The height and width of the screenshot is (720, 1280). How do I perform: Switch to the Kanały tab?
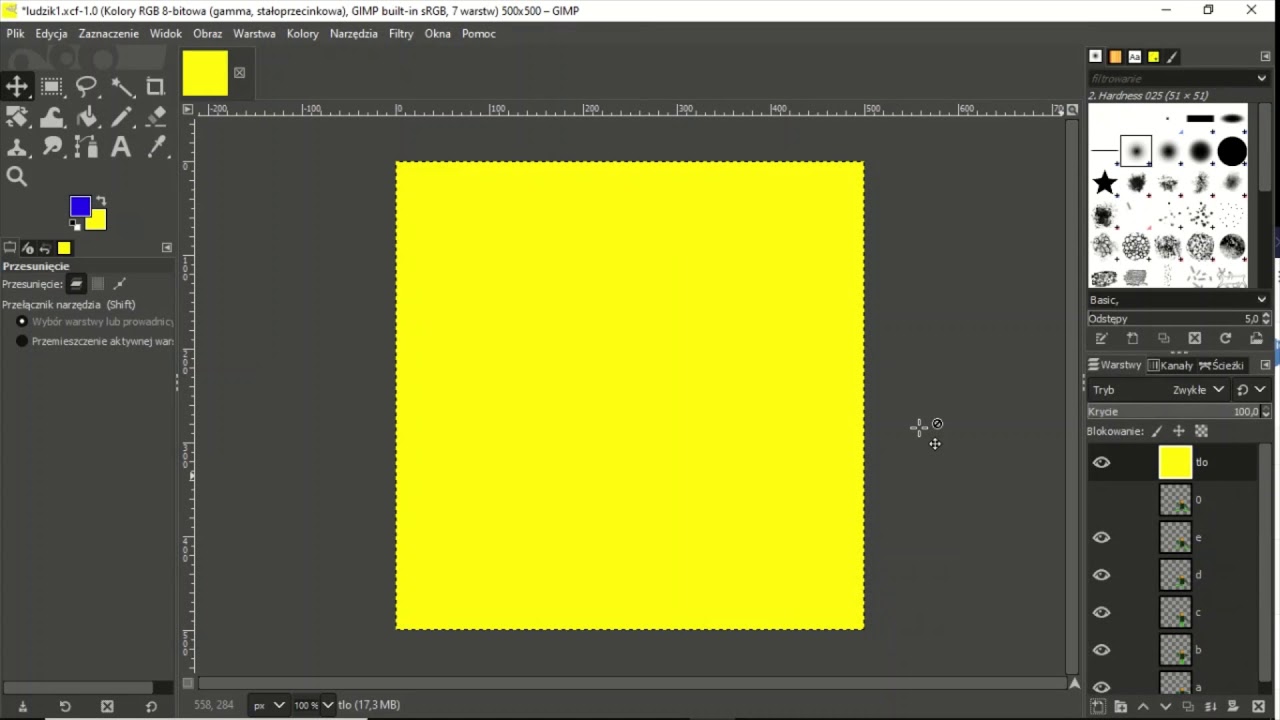tap(1170, 365)
